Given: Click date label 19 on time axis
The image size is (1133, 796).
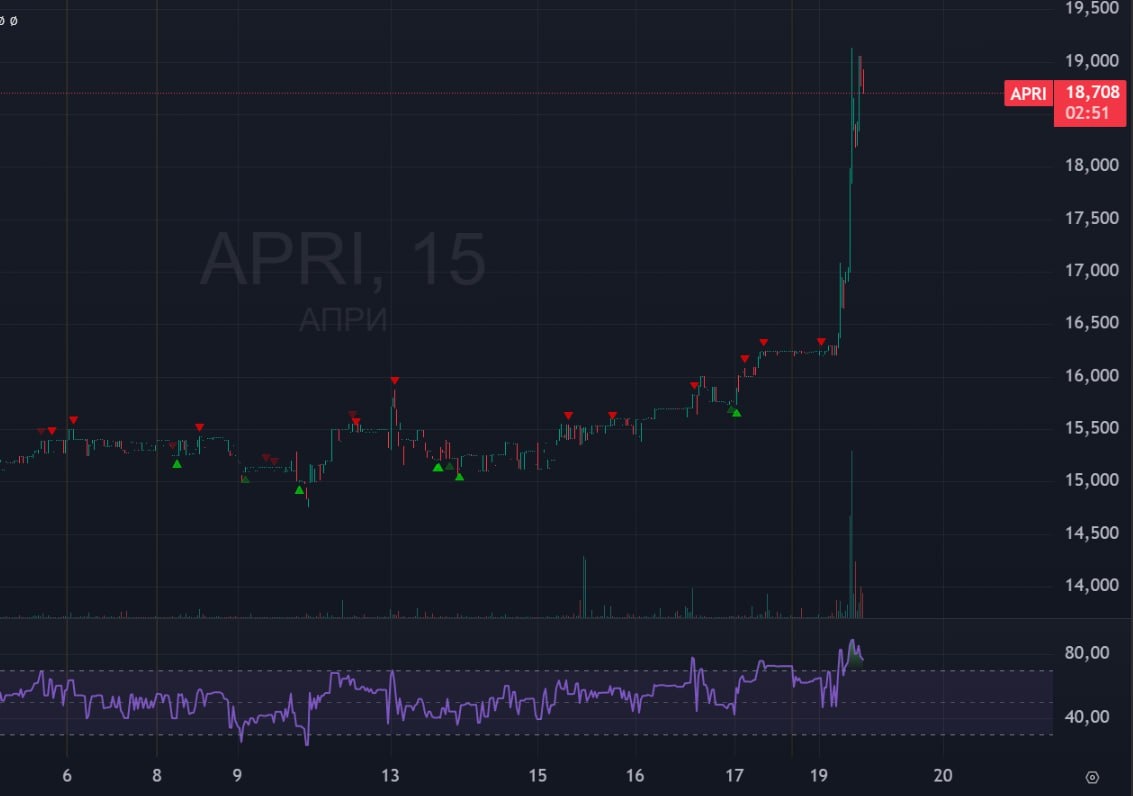Looking at the screenshot, I should [818, 776].
